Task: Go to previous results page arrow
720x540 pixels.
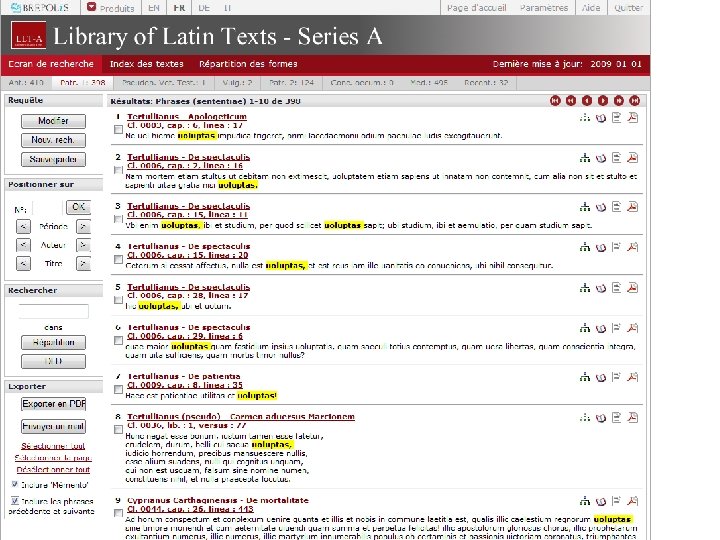Action: click(587, 101)
